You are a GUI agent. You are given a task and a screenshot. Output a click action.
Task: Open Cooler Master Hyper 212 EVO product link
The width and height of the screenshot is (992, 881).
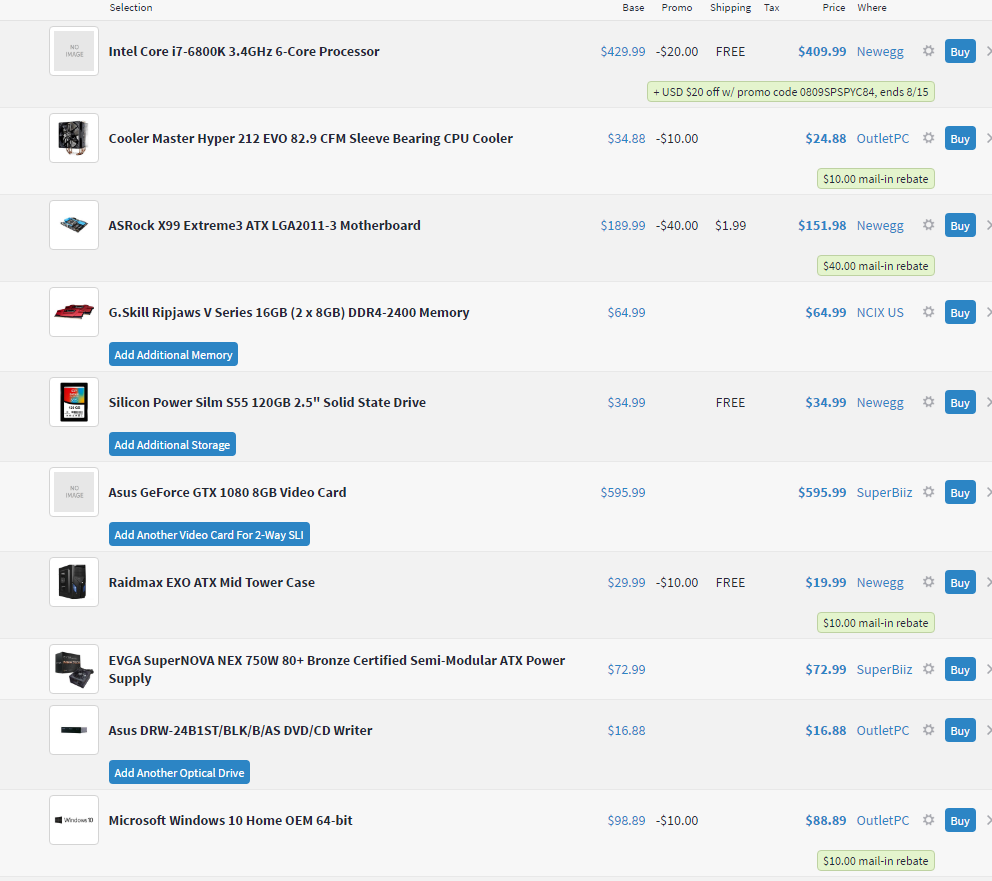coord(310,138)
